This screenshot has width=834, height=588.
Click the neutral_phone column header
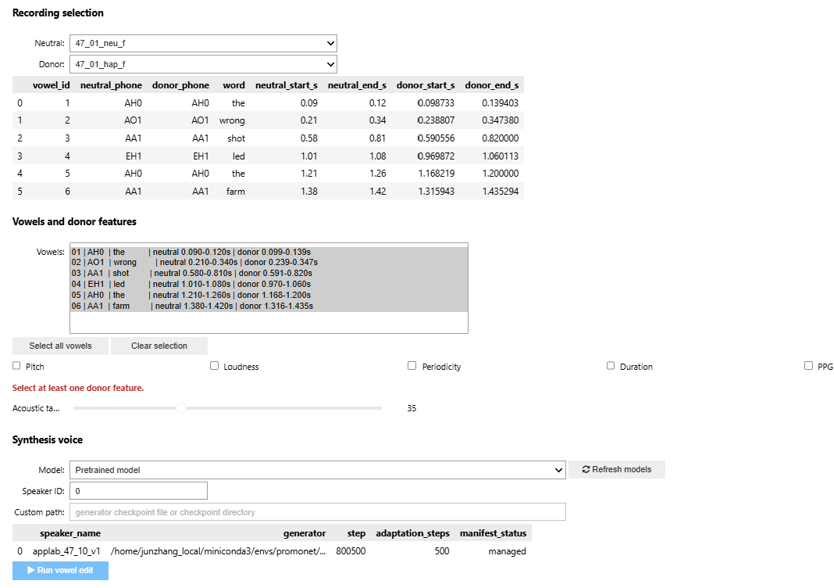[x=111, y=85]
